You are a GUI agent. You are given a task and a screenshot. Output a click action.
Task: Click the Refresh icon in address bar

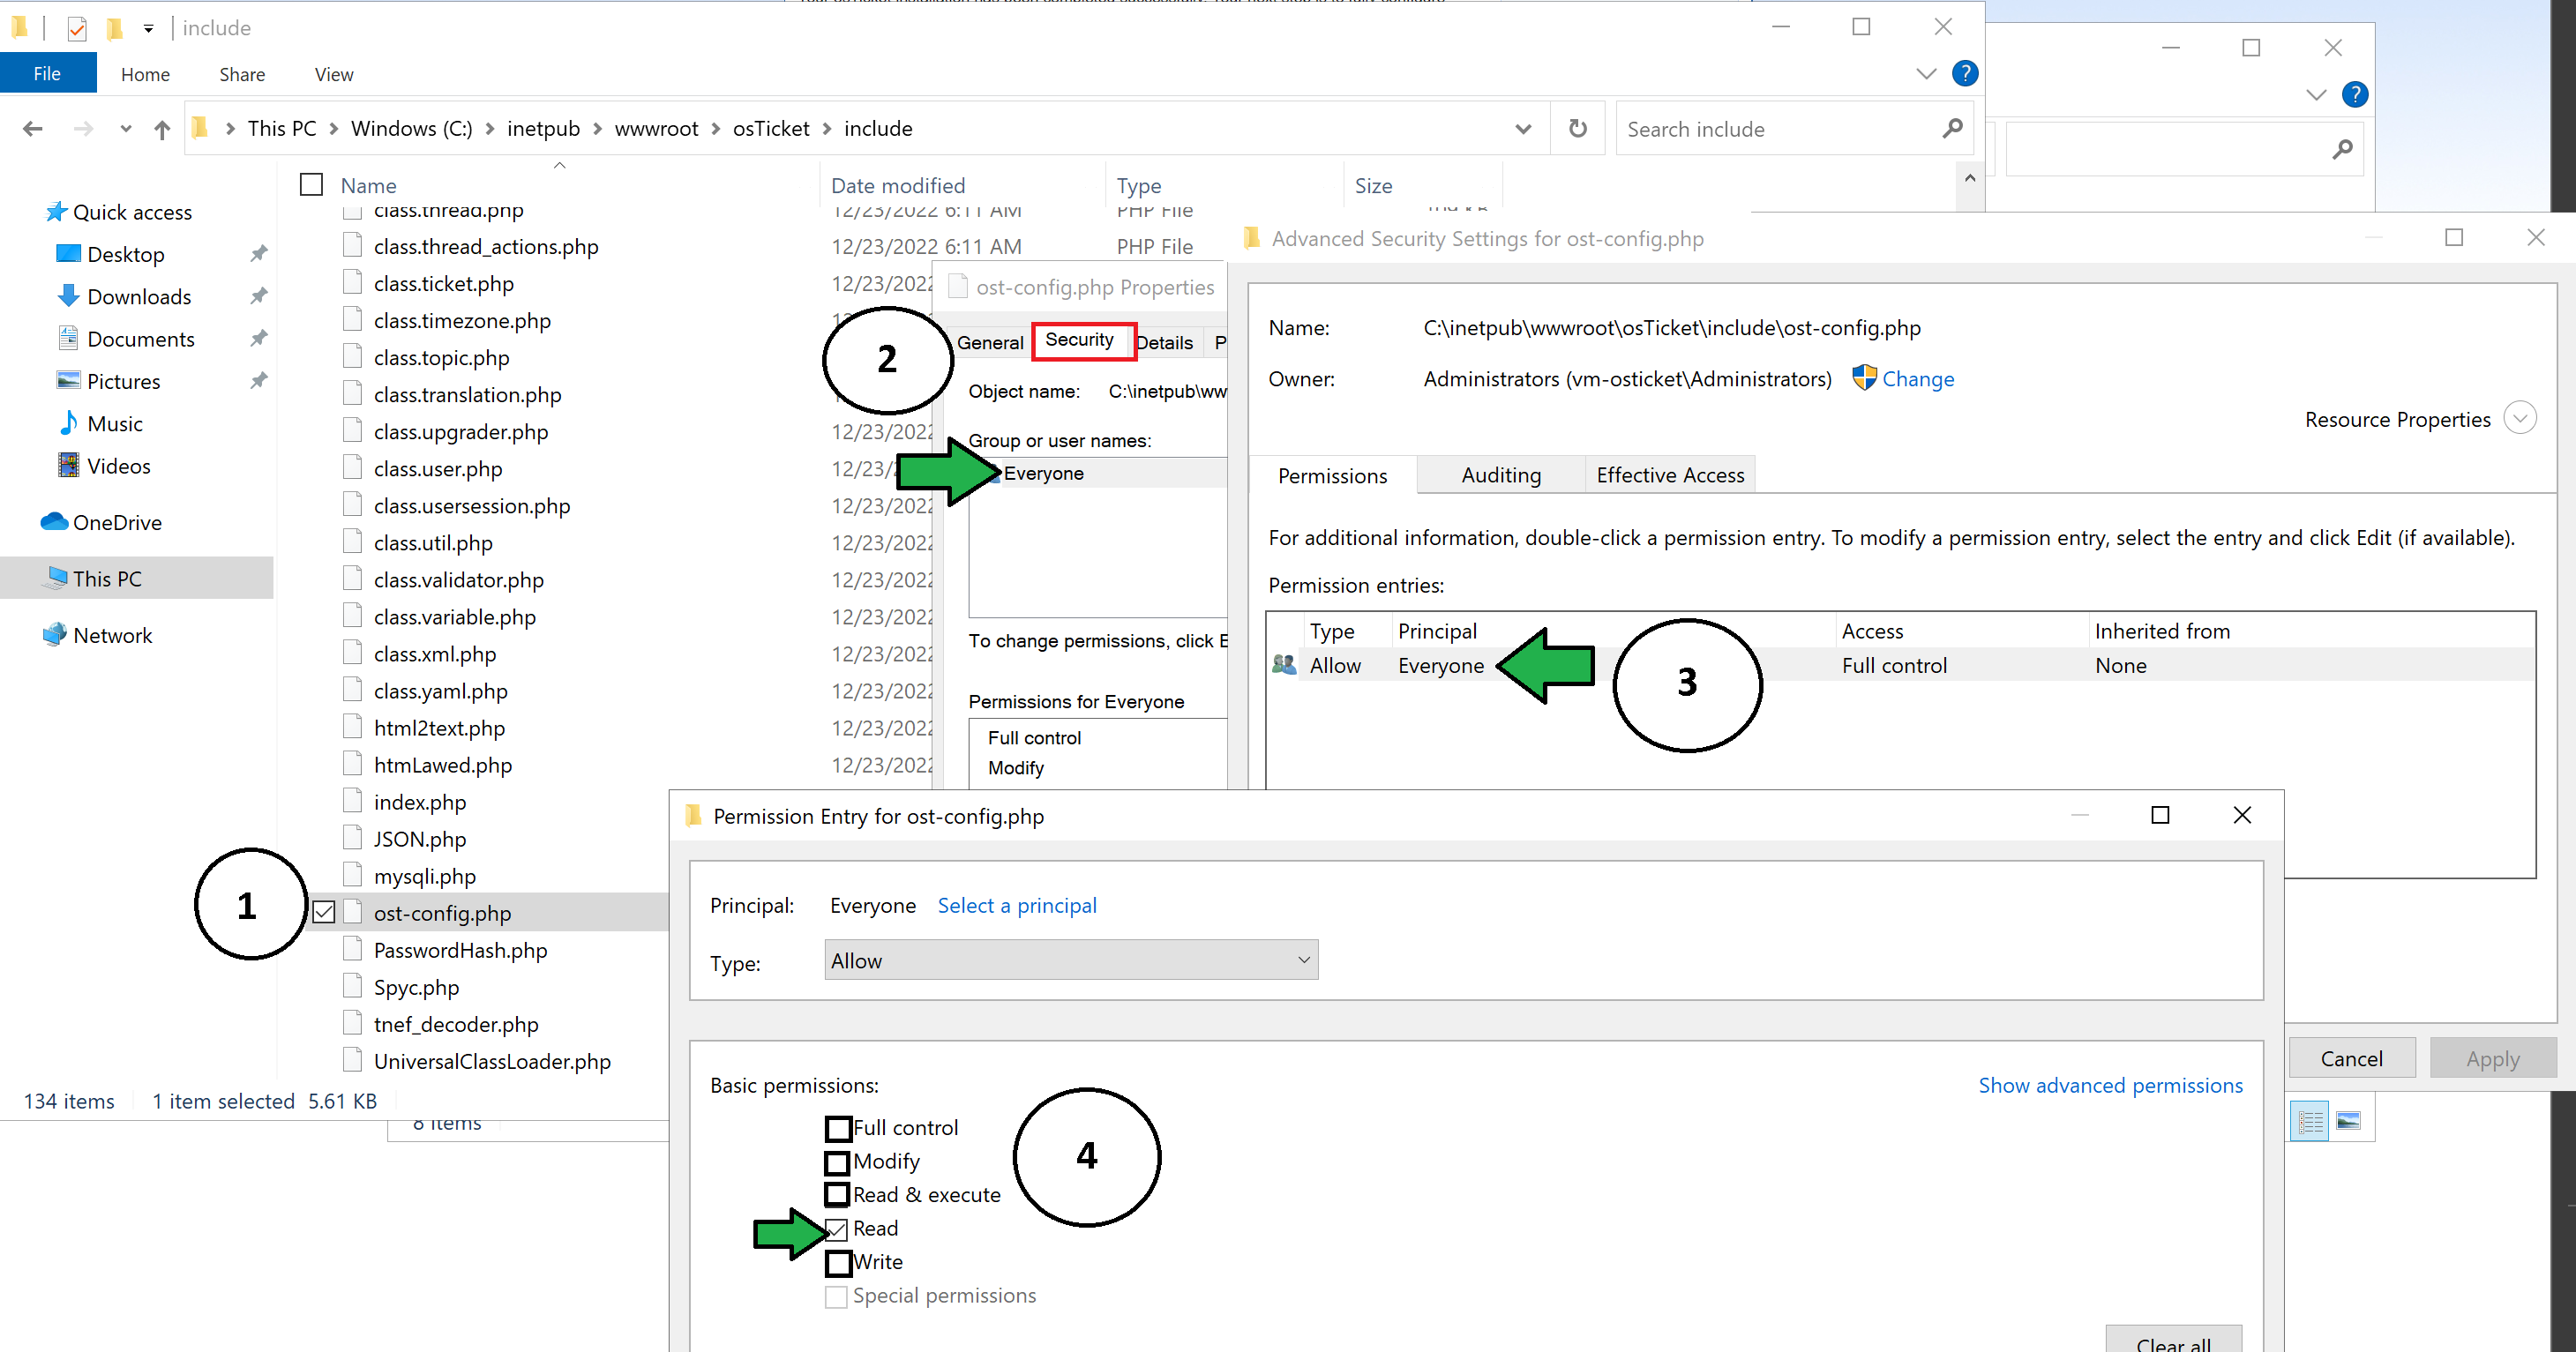(x=1577, y=129)
